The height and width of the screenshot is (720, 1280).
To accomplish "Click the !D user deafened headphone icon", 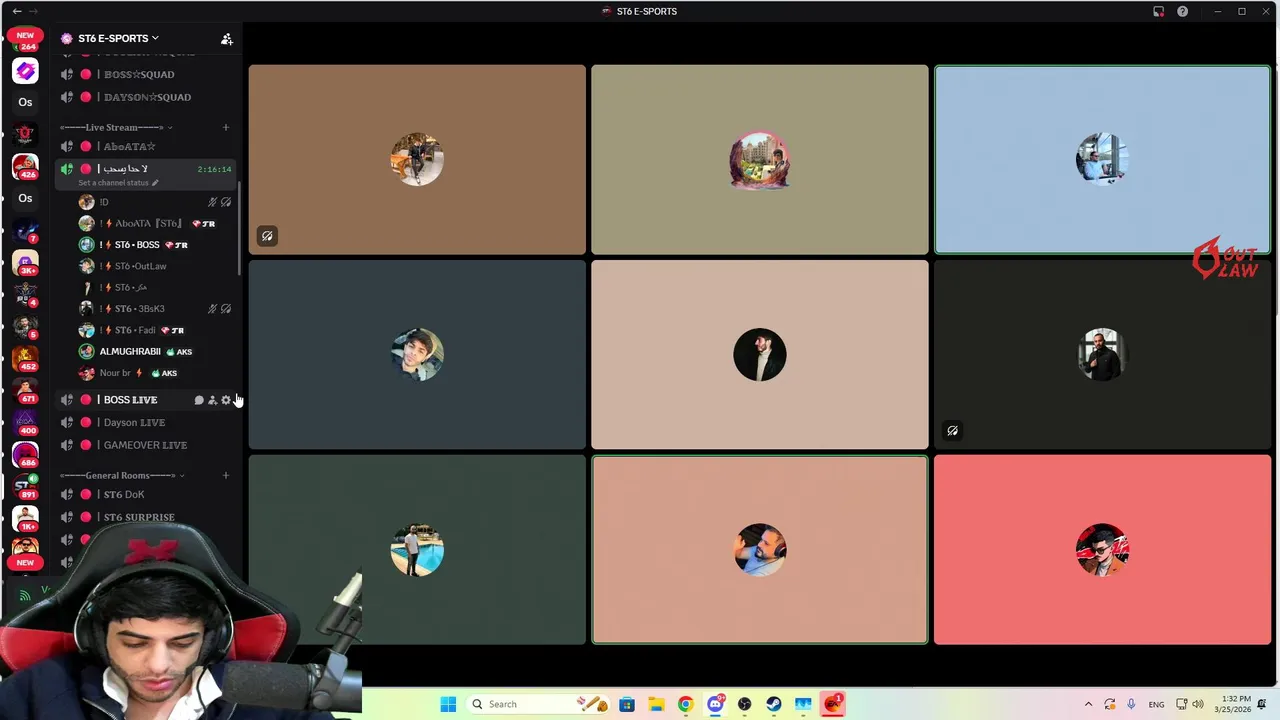I will (226, 202).
